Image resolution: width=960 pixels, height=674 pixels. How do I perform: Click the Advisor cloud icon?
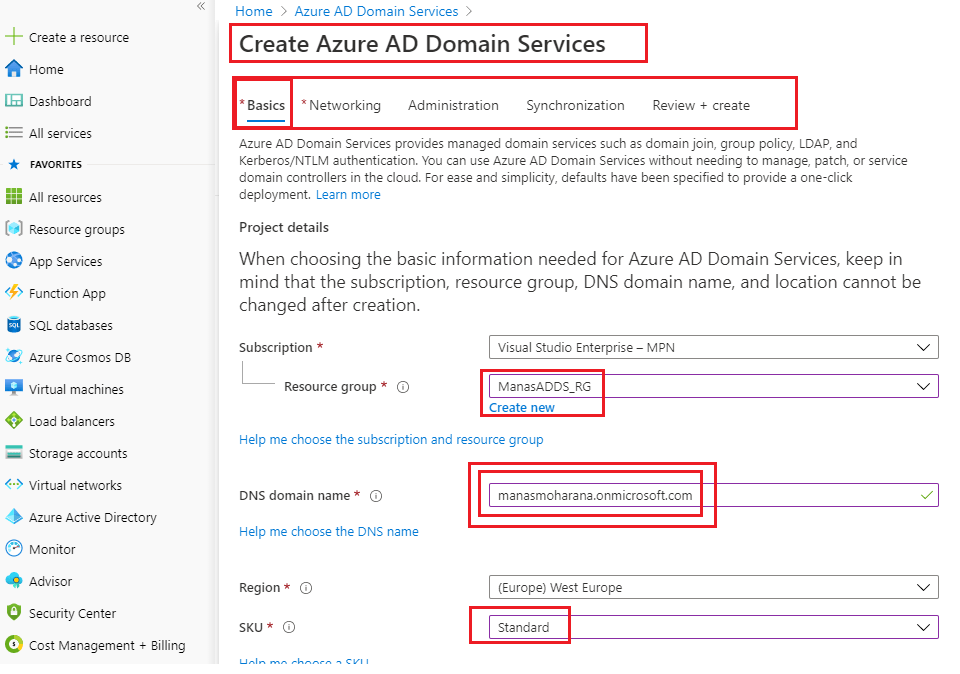[x=13, y=580]
